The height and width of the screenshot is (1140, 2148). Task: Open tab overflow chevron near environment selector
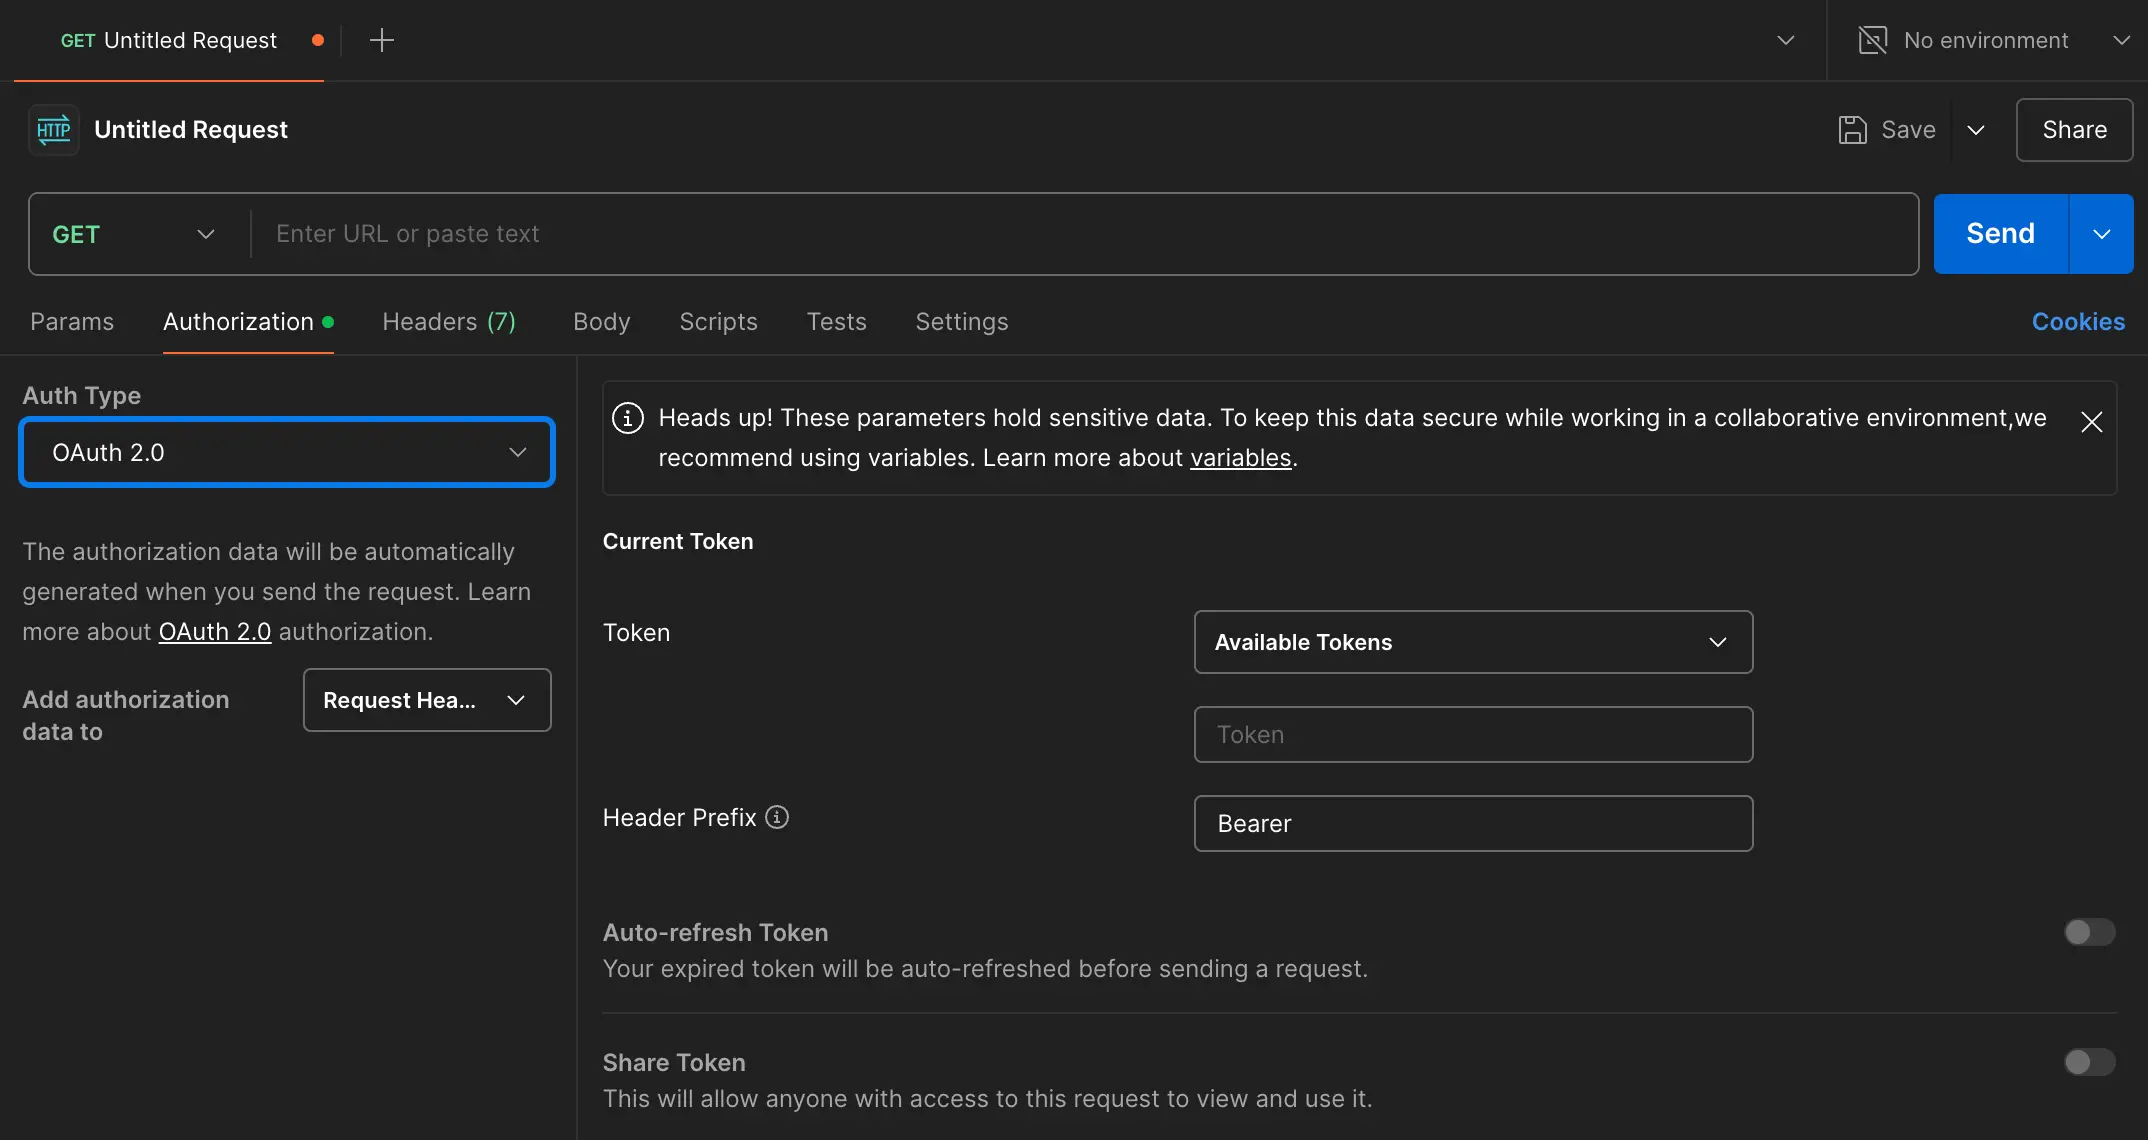coord(1785,40)
